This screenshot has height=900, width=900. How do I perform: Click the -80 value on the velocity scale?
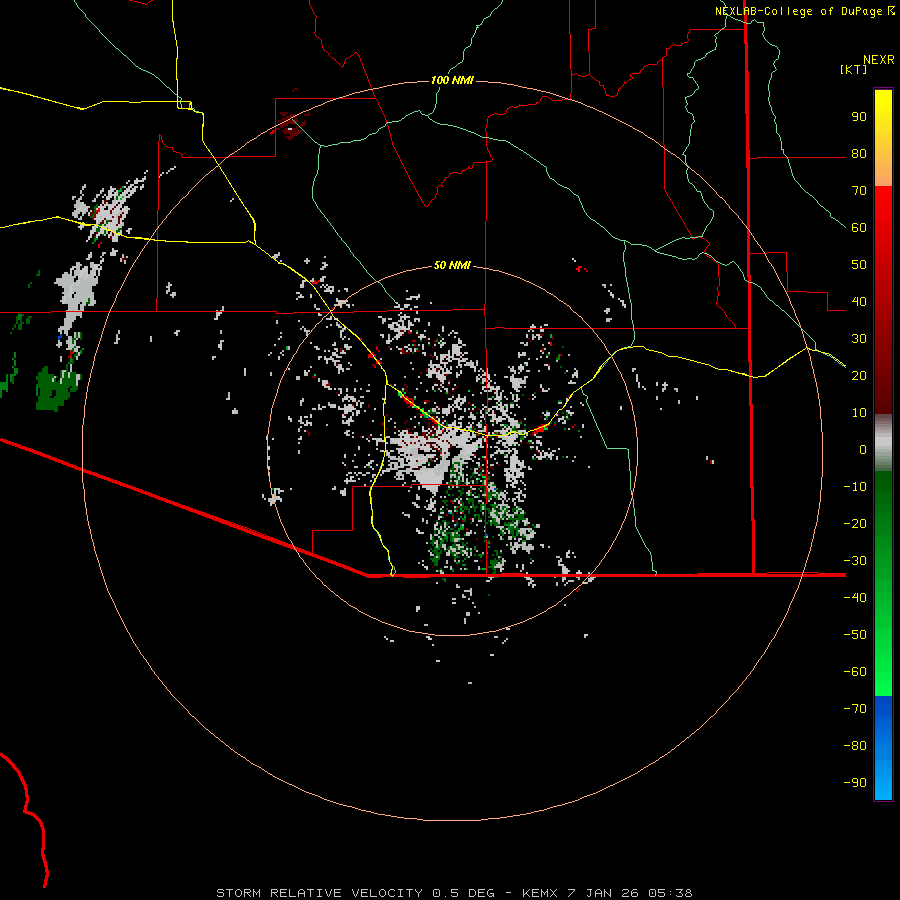click(x=855, y=746)
